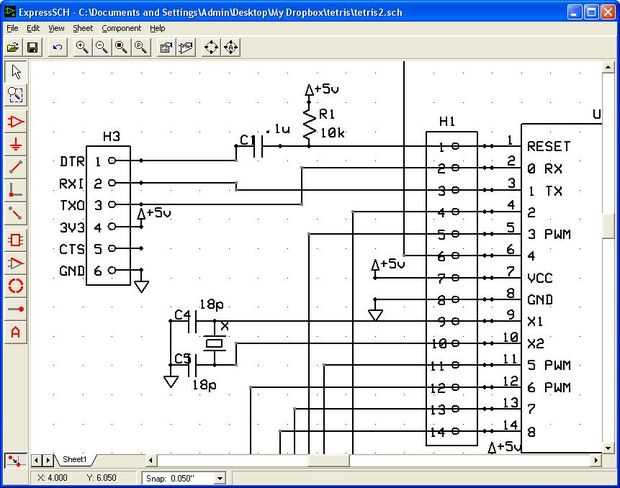The height and width of the screenshot is (488, 620).
Task: Click the H1 header label
Action: [447, 121]
